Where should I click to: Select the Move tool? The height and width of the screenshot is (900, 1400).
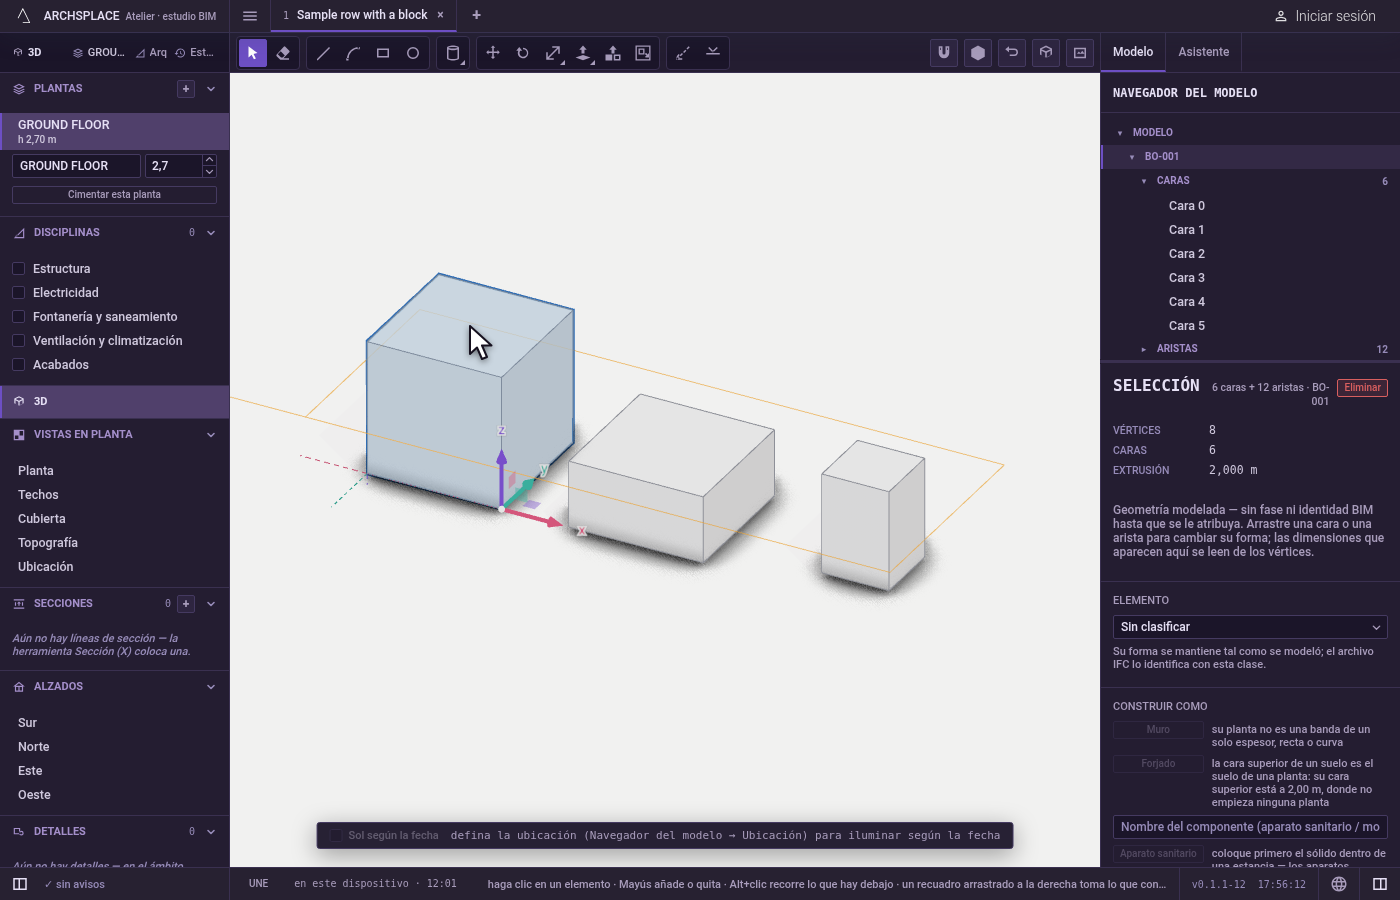[493, 53]
